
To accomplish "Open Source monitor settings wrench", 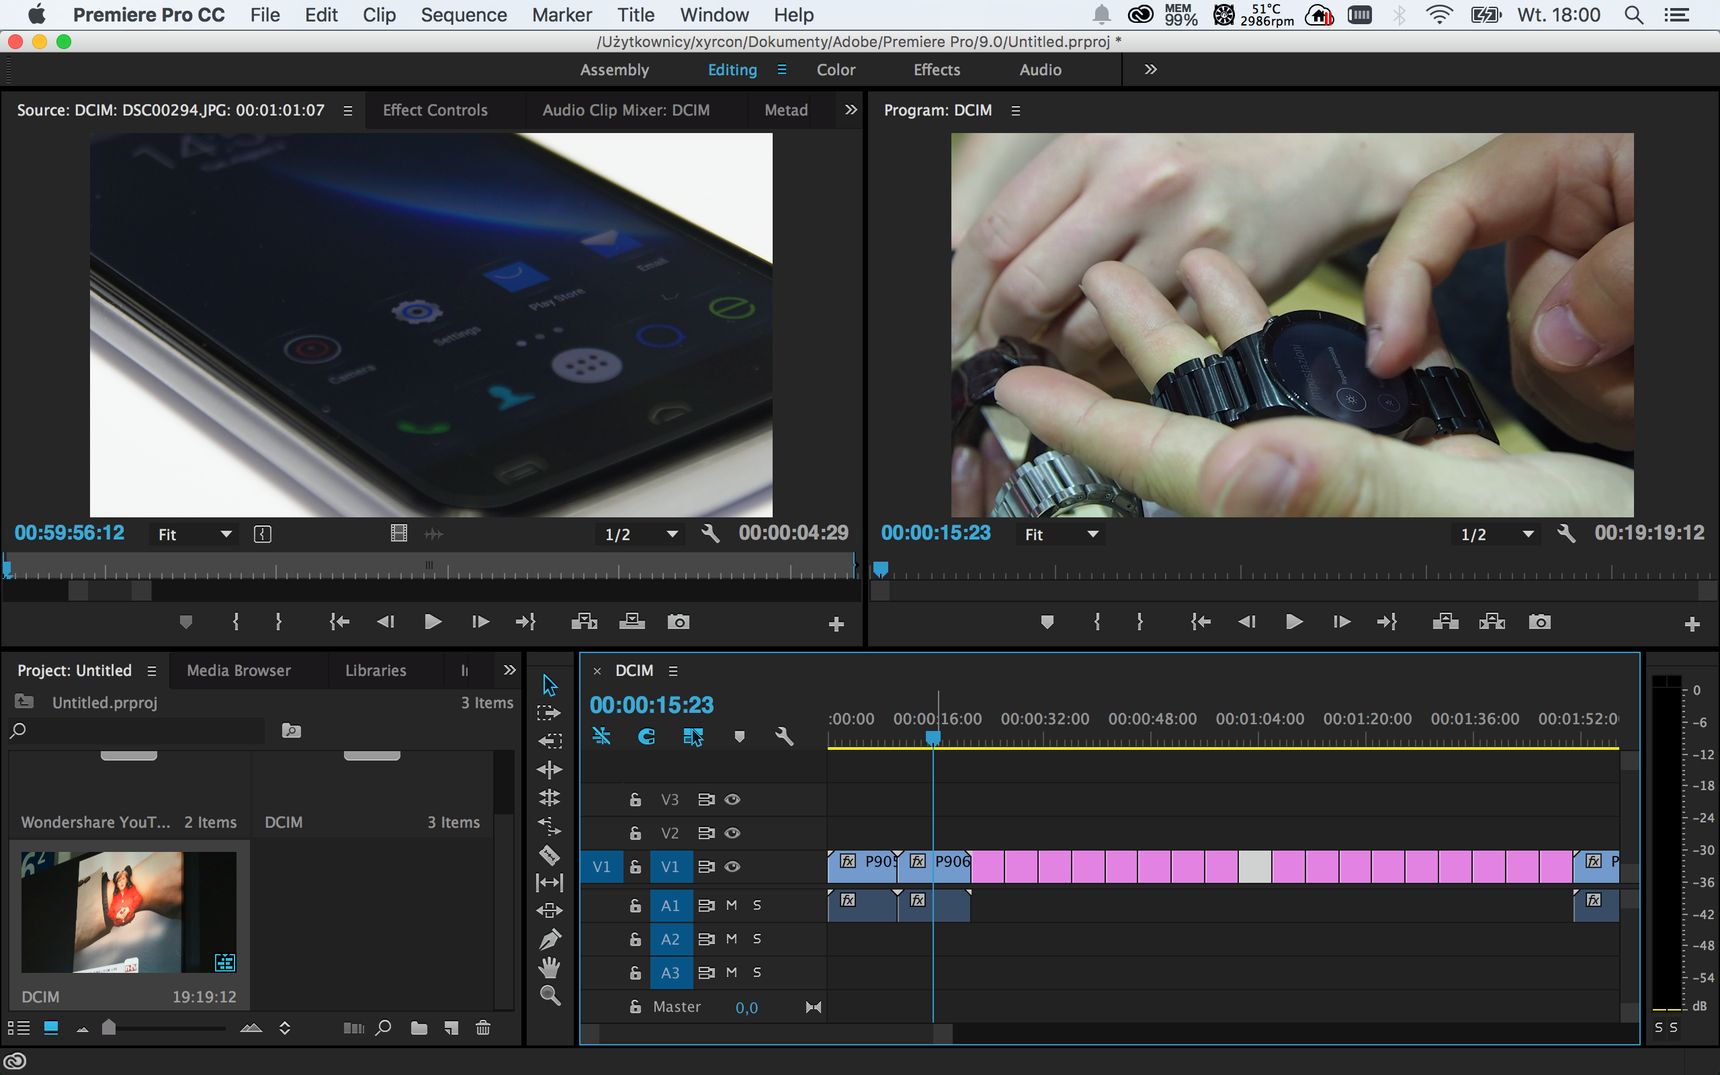I will tap(710, 533).
